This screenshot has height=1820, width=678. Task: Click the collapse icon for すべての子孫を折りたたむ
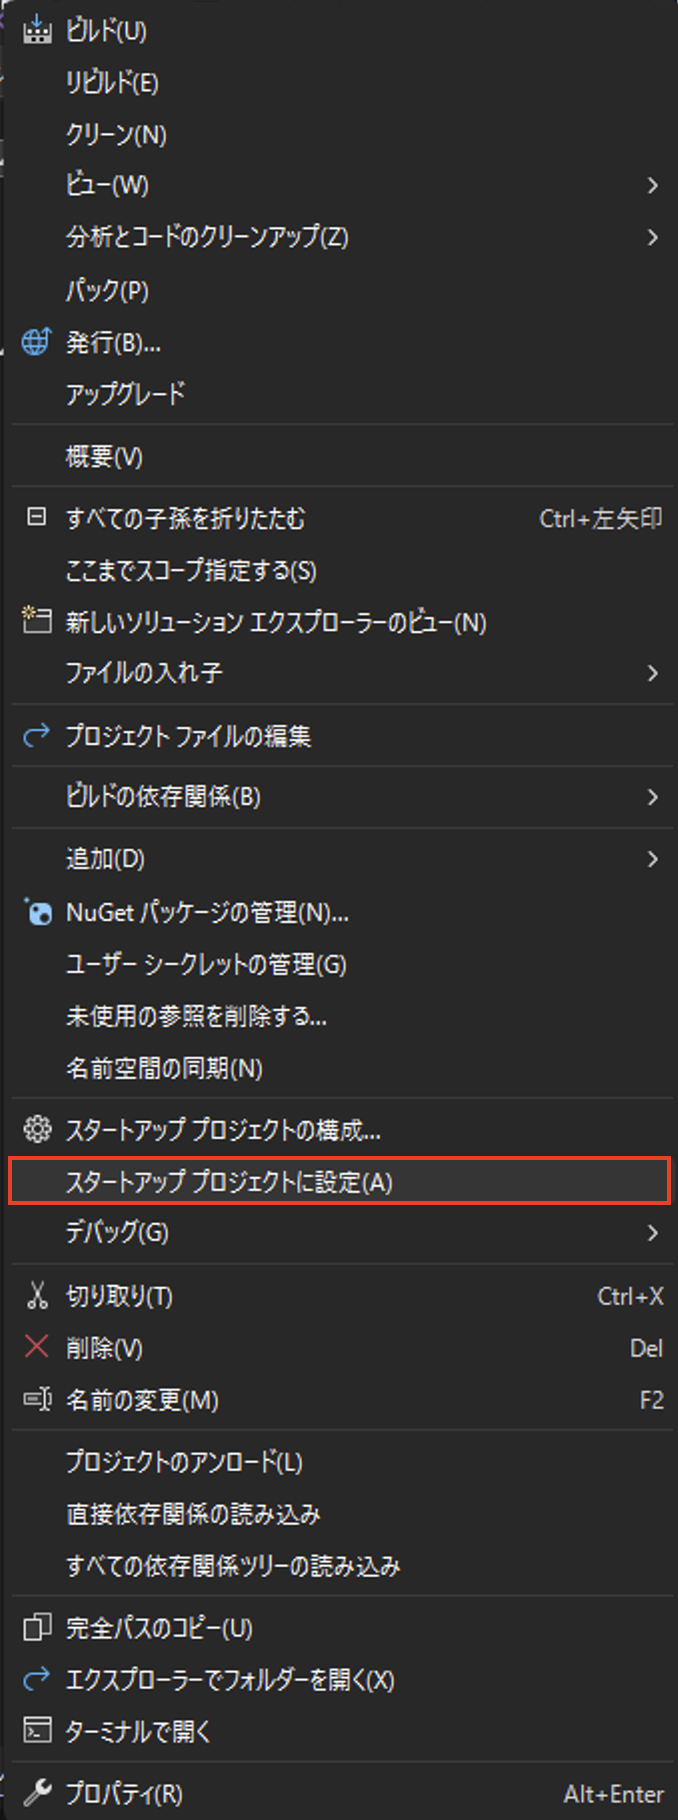37,517
